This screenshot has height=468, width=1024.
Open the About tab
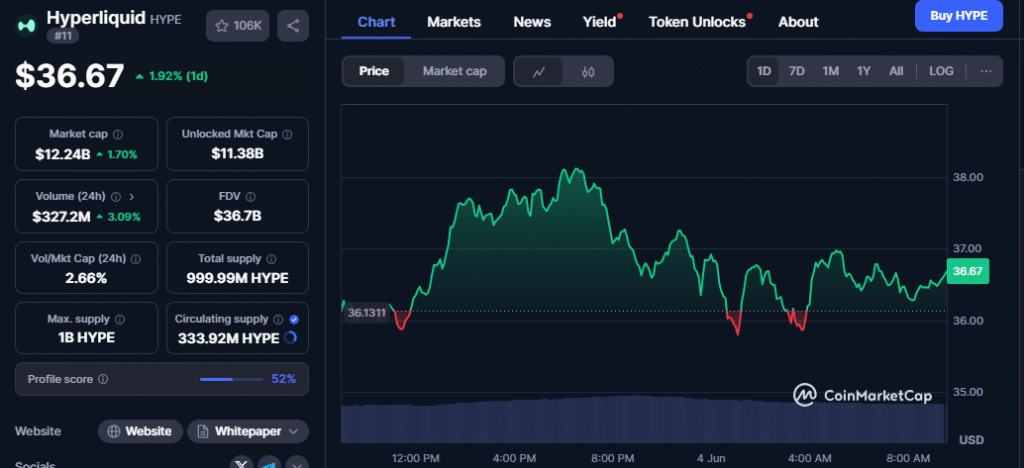(x=799, y=22)
